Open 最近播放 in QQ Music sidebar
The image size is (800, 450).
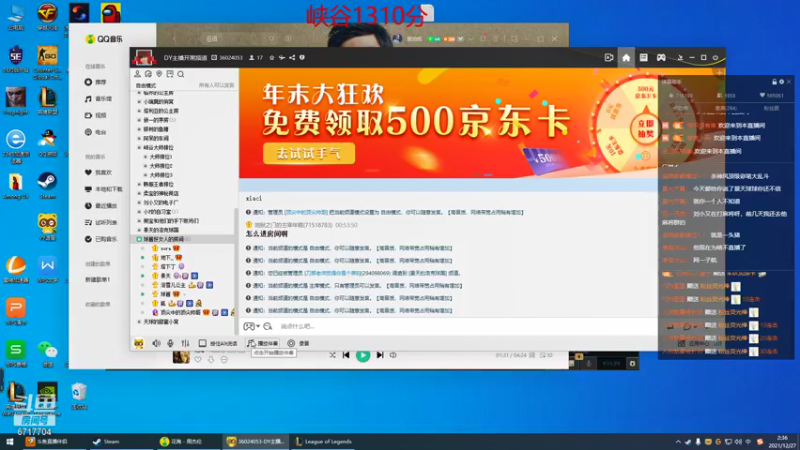click(101, 206)
